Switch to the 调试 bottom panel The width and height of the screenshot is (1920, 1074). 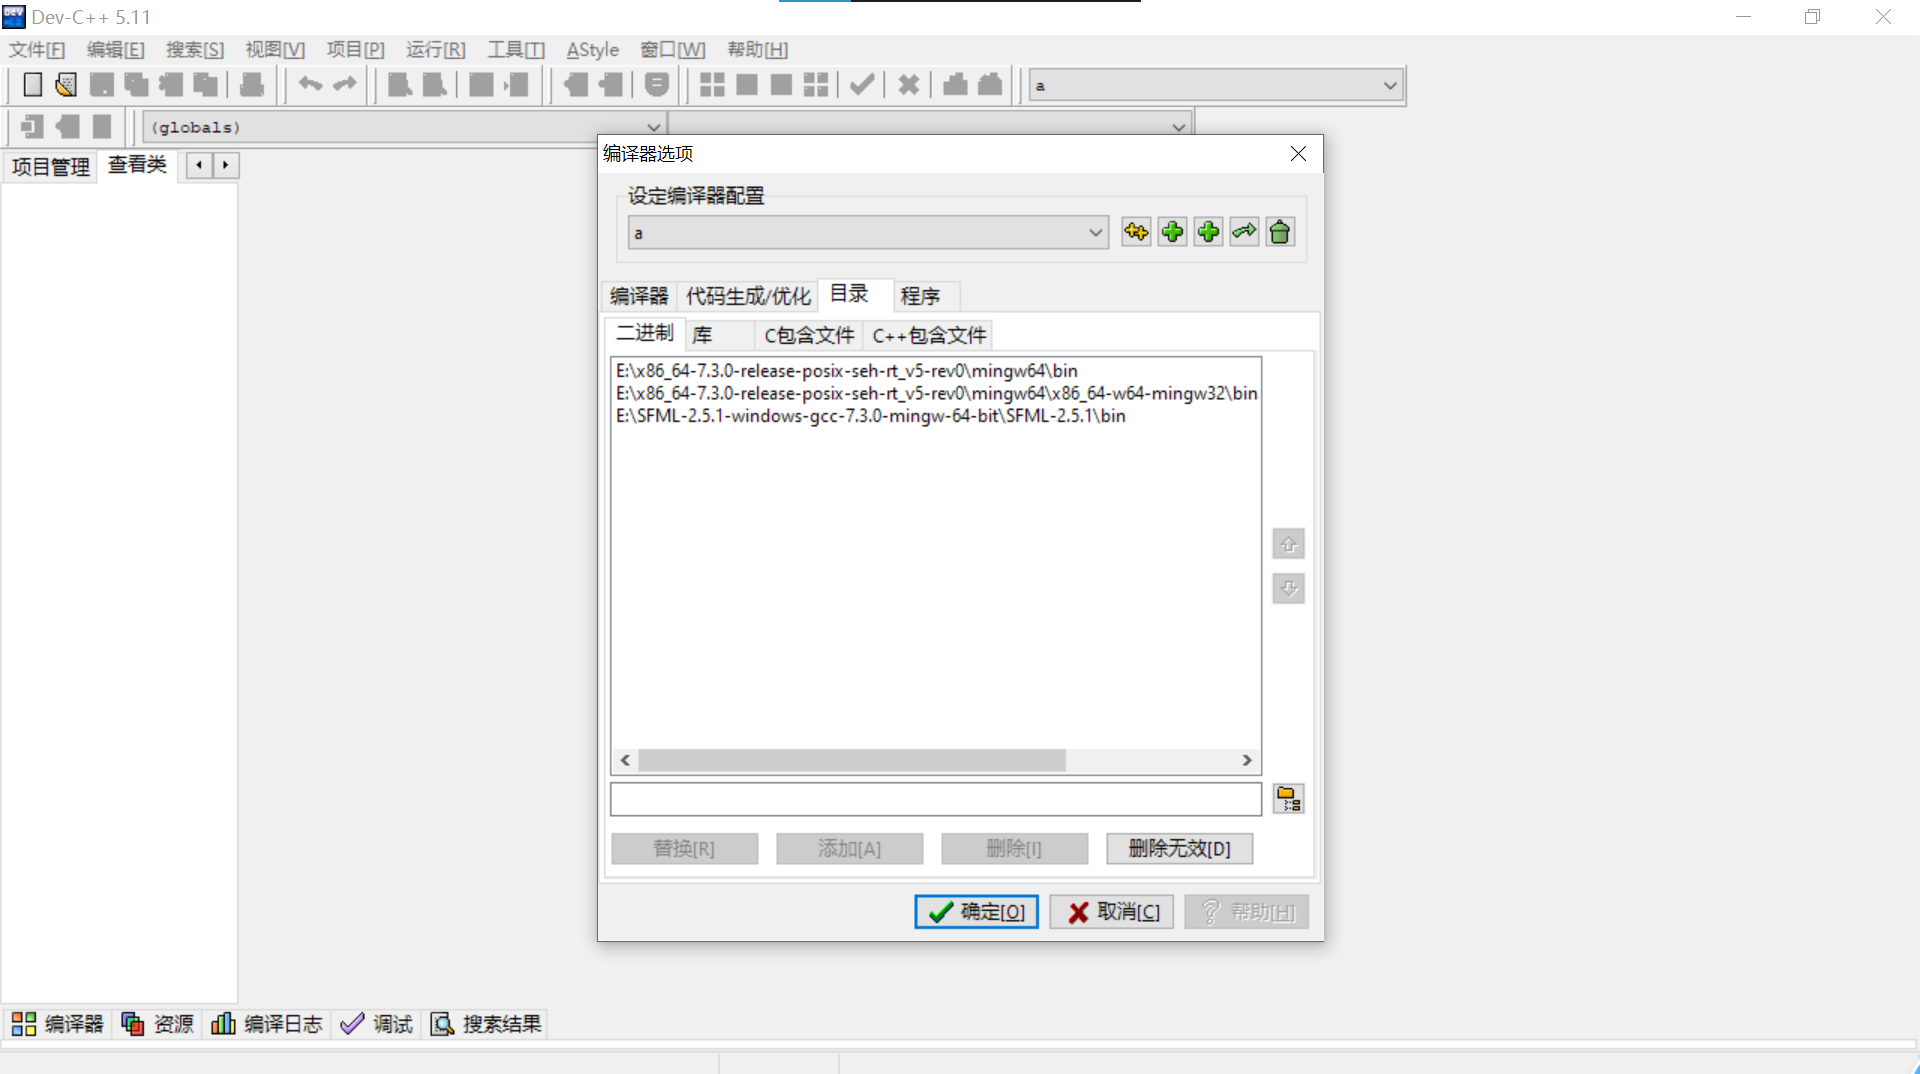coord(376,1023)
